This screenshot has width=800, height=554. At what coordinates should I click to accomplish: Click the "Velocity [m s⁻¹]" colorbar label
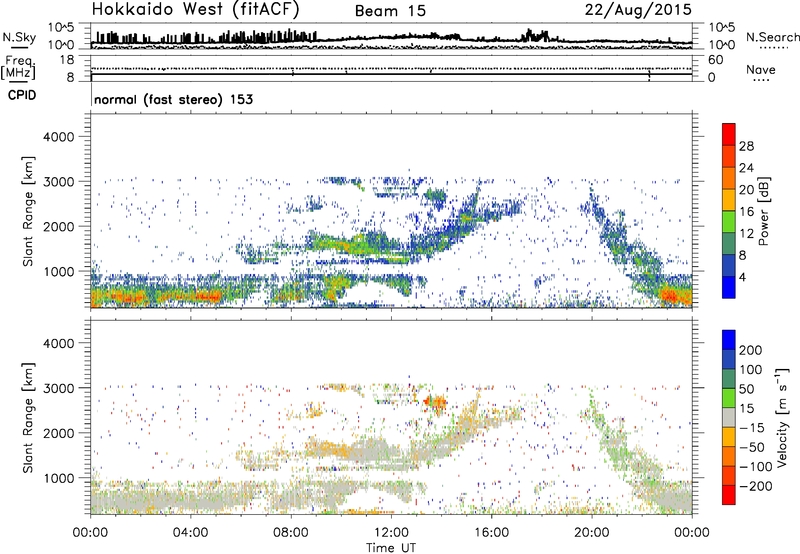pos(782,417)
